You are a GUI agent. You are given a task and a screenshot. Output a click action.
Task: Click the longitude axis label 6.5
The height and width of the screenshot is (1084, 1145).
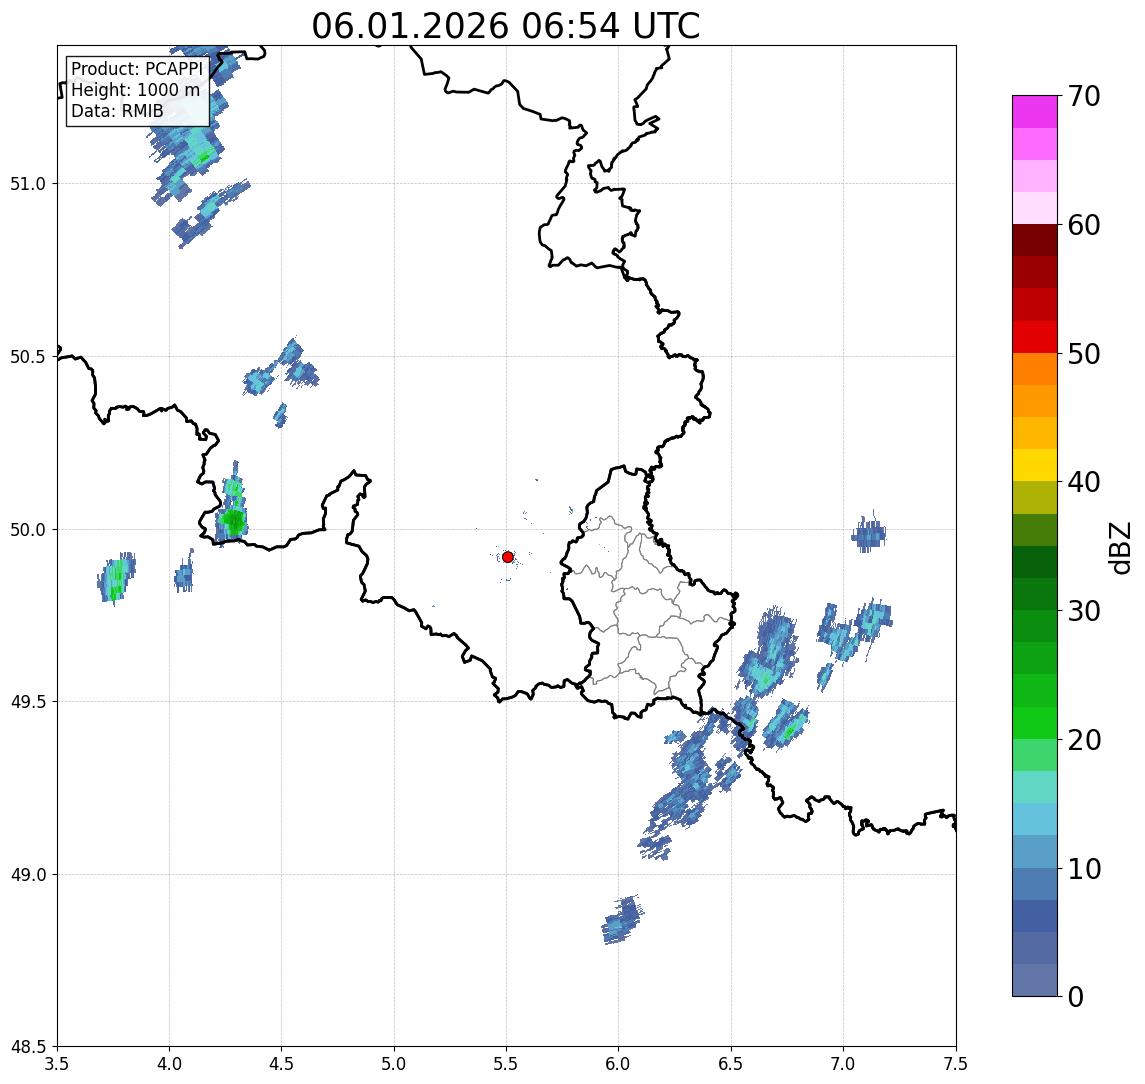732,1064
